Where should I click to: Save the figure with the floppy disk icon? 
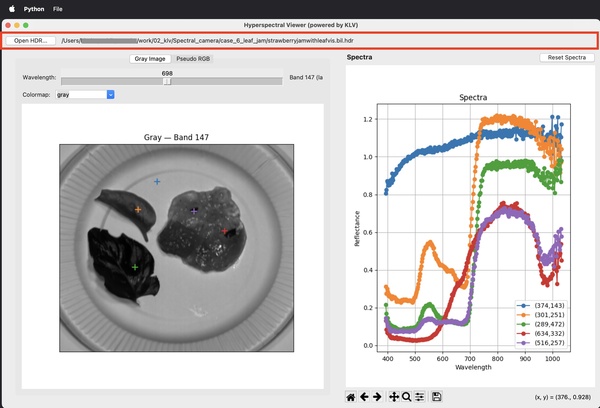[x=437, y=397]
